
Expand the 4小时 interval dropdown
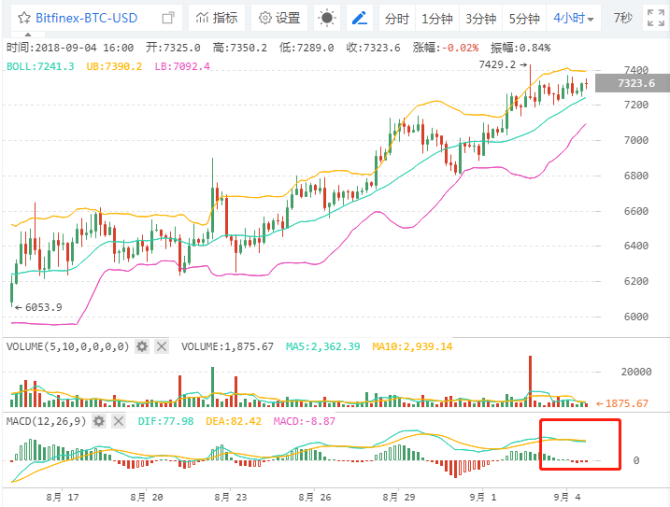tap(575, 18)
